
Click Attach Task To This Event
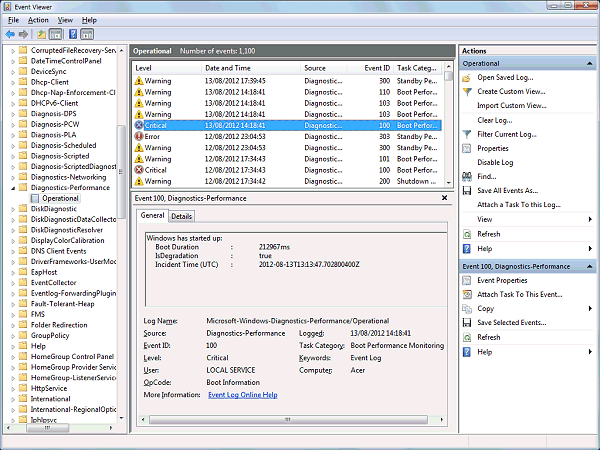pos(518,295)
